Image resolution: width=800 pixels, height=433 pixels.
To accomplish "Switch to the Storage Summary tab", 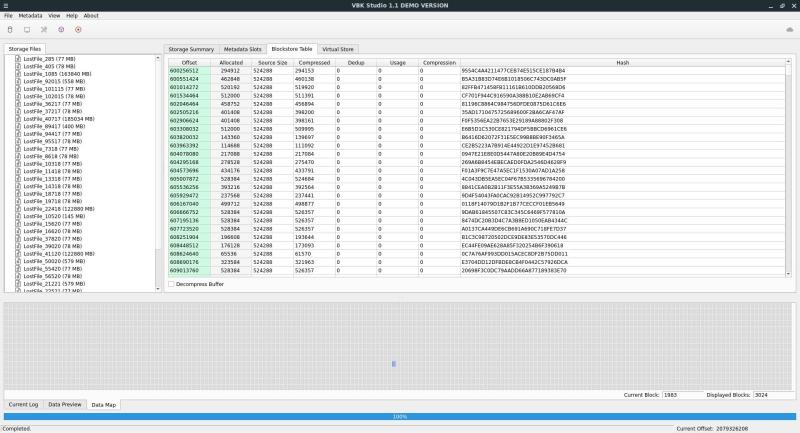I will pyautogui.click(x=191, y=49).
